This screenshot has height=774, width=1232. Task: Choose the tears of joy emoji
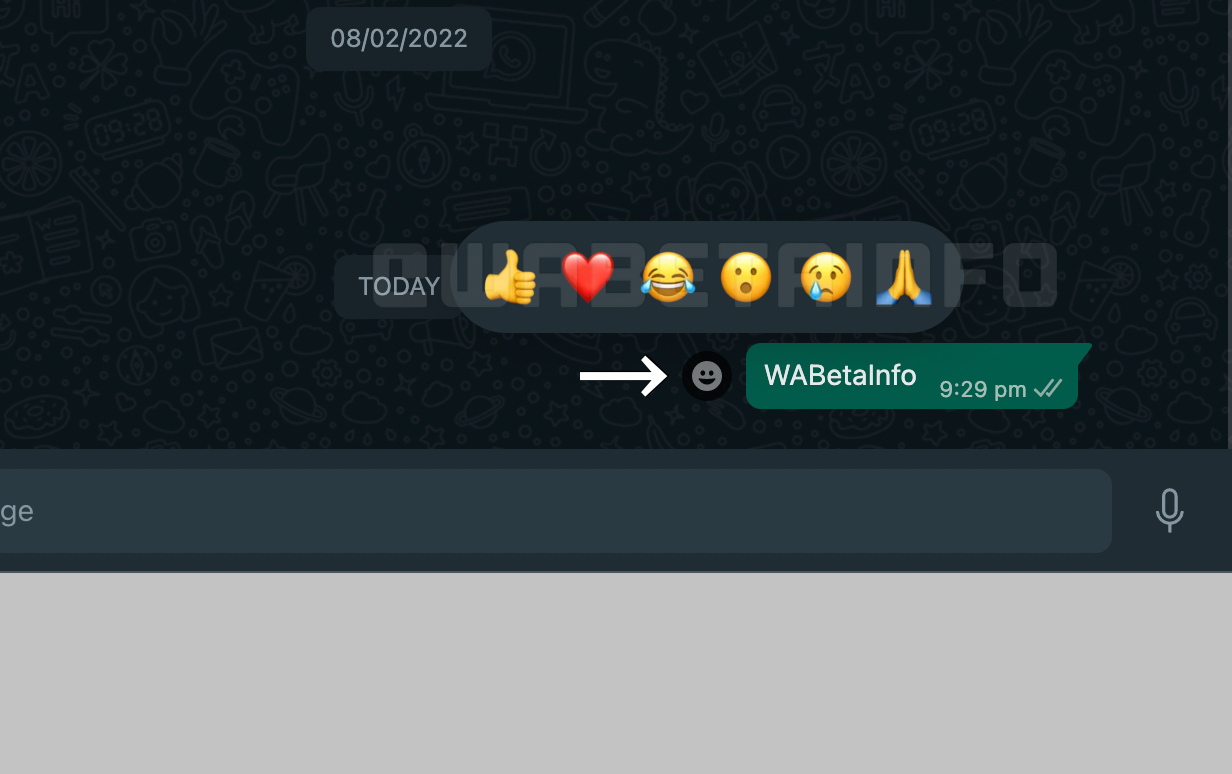[x=668, y=277]
